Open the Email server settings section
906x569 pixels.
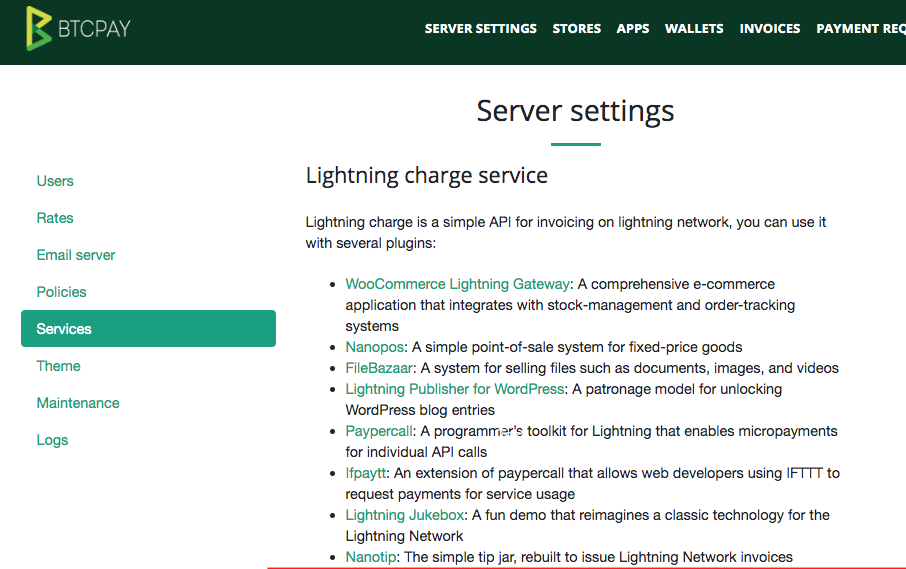click(x=76, y=255)
